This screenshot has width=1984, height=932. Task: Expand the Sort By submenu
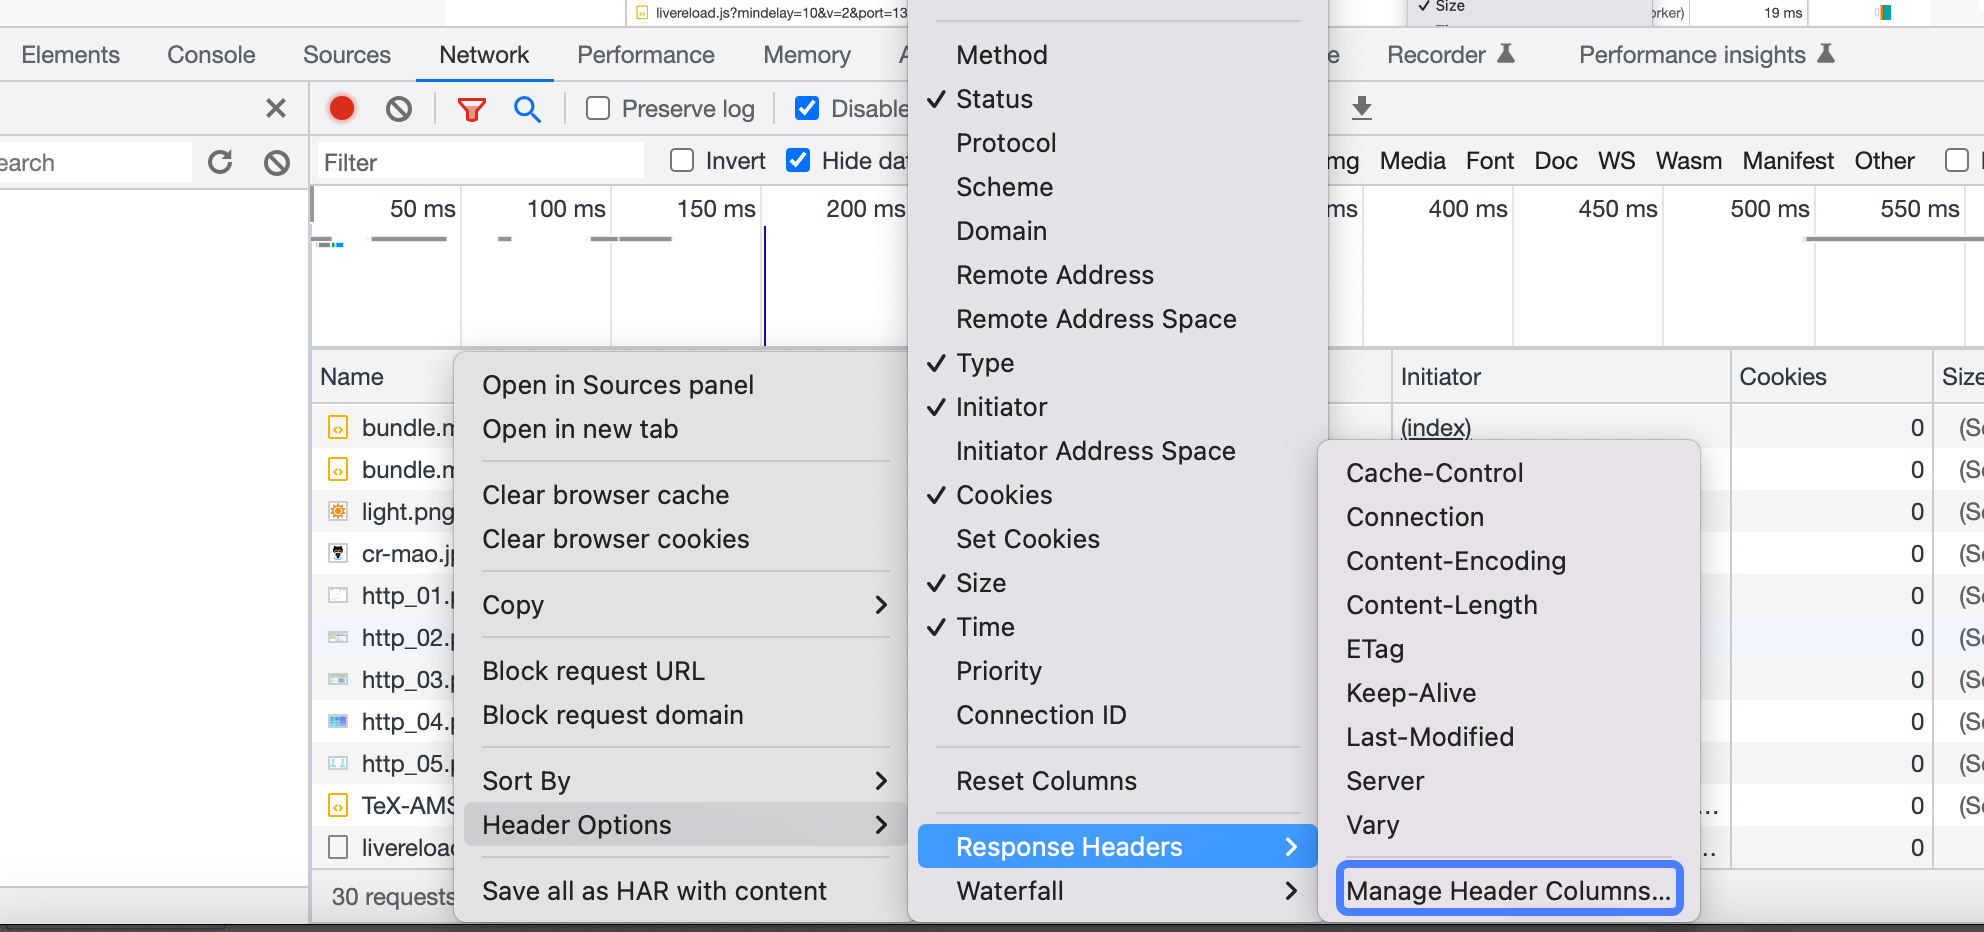click(685, 781)
